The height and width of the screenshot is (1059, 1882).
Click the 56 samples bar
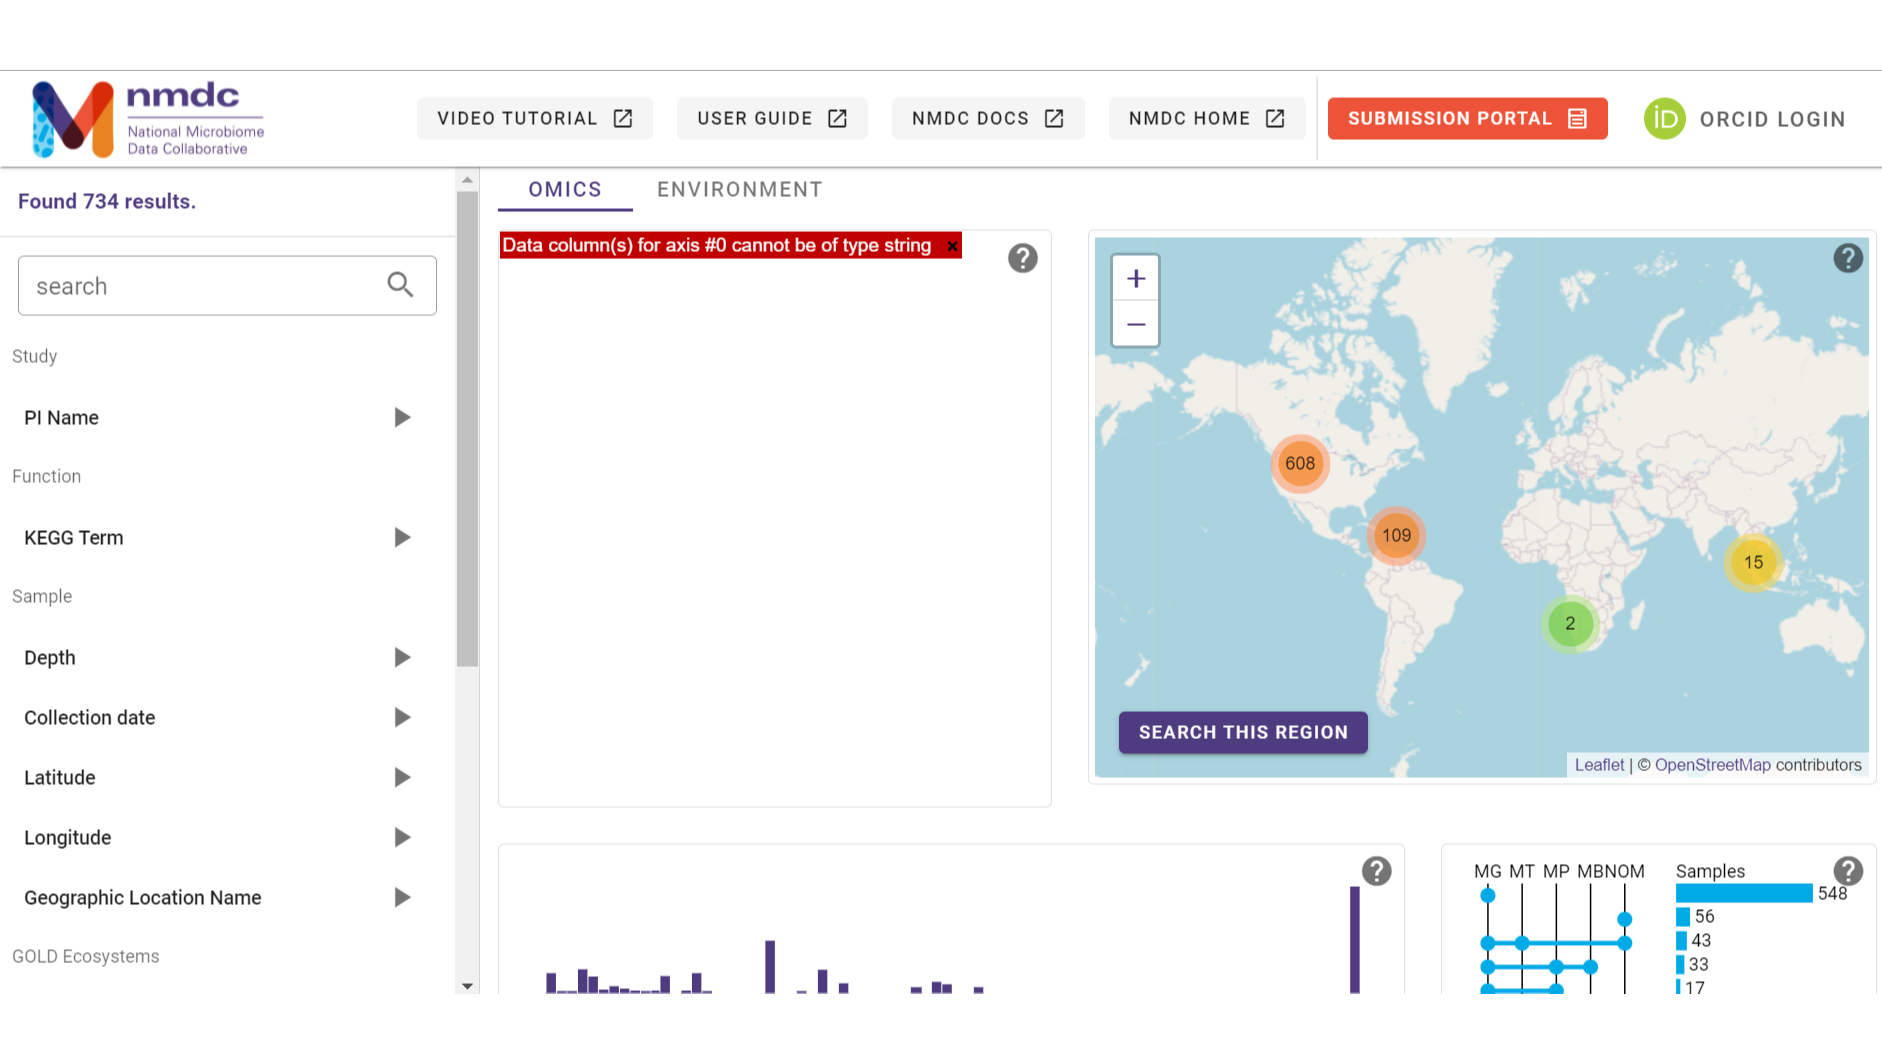1683,917
